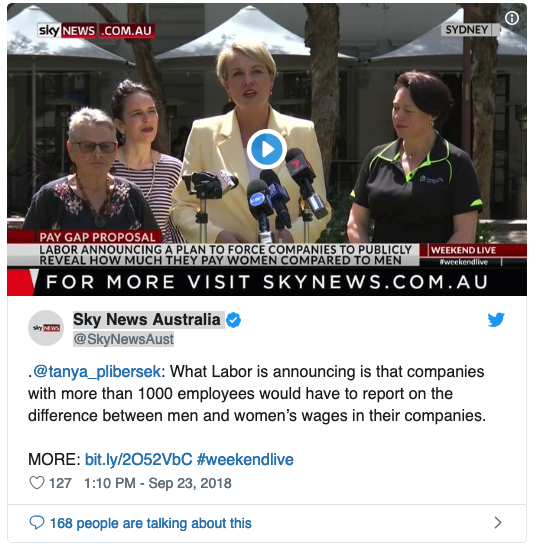The width and height of the screenshot is (533, 549).
Task: Click the FOR MORE VISIT SKYNEWS.COM.AU banner
Action: tap(267, 282)
